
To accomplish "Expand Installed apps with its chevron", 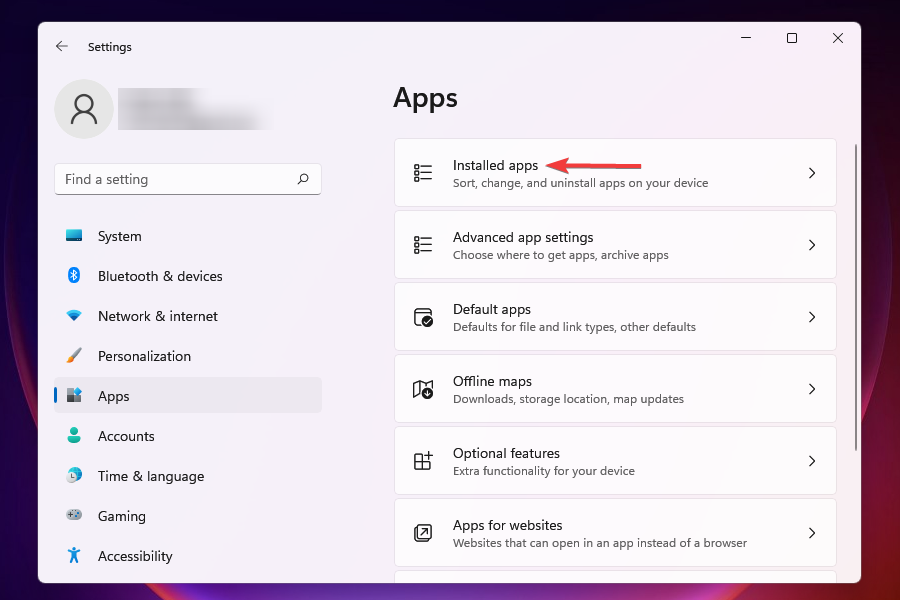I will coord(812,173).
